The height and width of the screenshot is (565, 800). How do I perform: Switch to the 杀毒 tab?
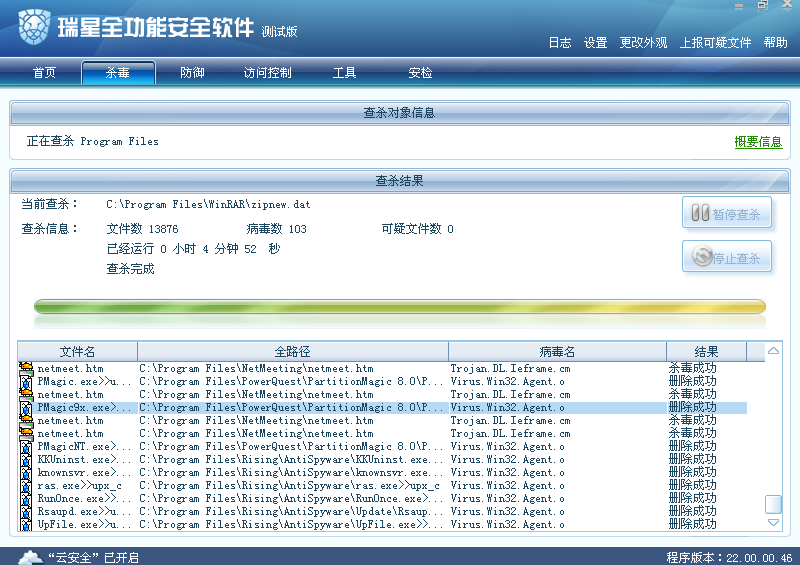pyautogui.click(x=118, y=73)
